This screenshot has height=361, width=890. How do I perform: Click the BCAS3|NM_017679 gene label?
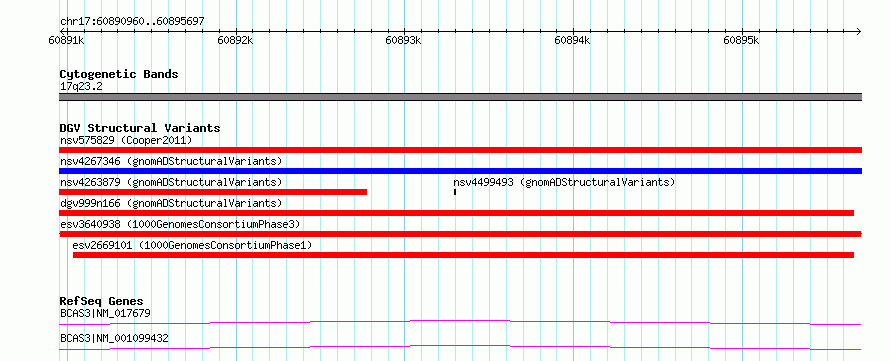click(x=105, y=313)
